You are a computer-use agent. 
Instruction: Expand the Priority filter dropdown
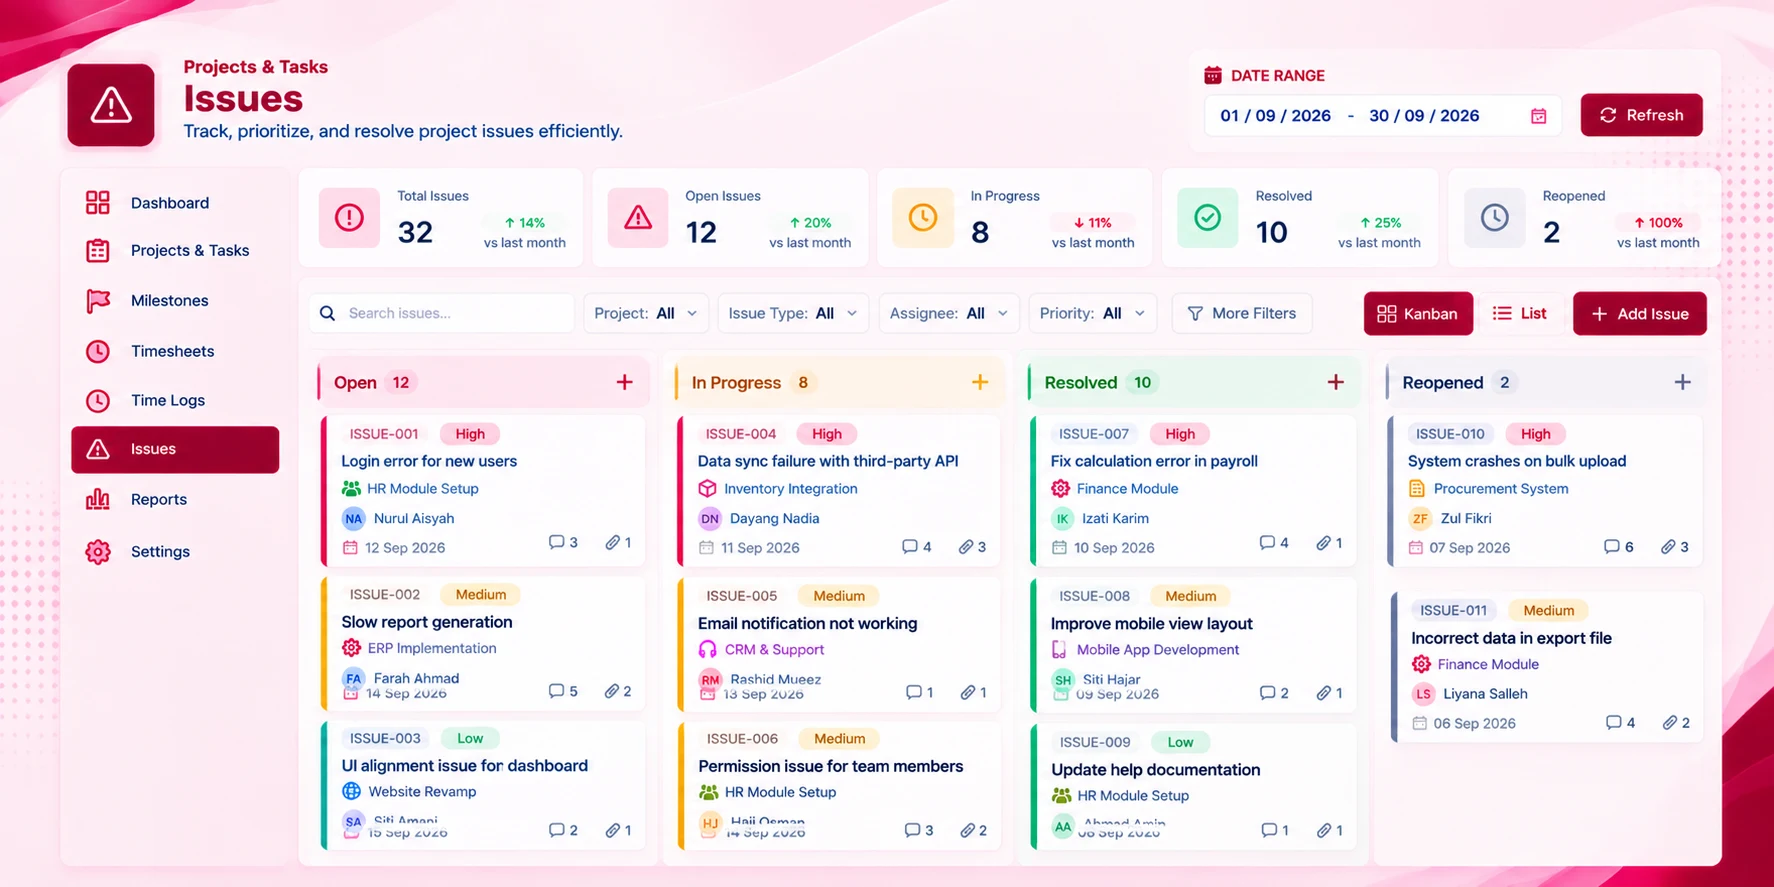(1092, 313)
